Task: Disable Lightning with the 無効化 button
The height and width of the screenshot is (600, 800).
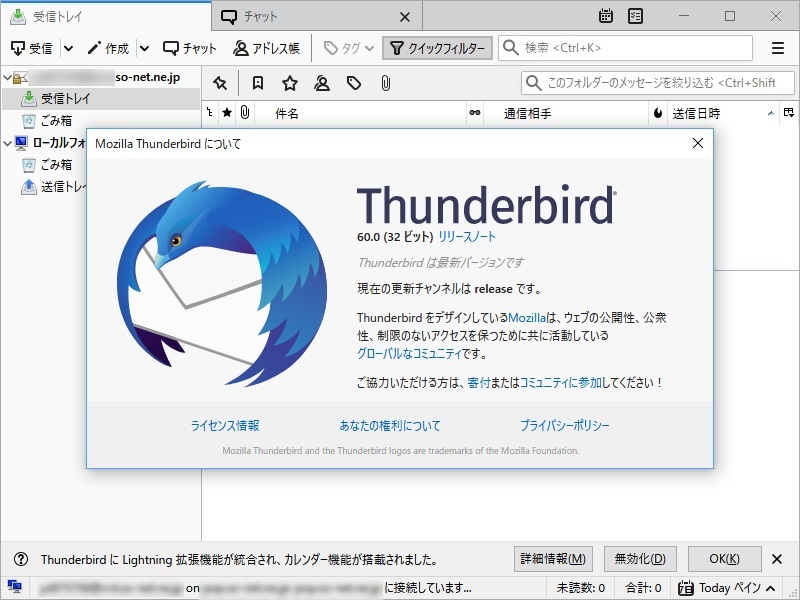Action: (640, 559)
